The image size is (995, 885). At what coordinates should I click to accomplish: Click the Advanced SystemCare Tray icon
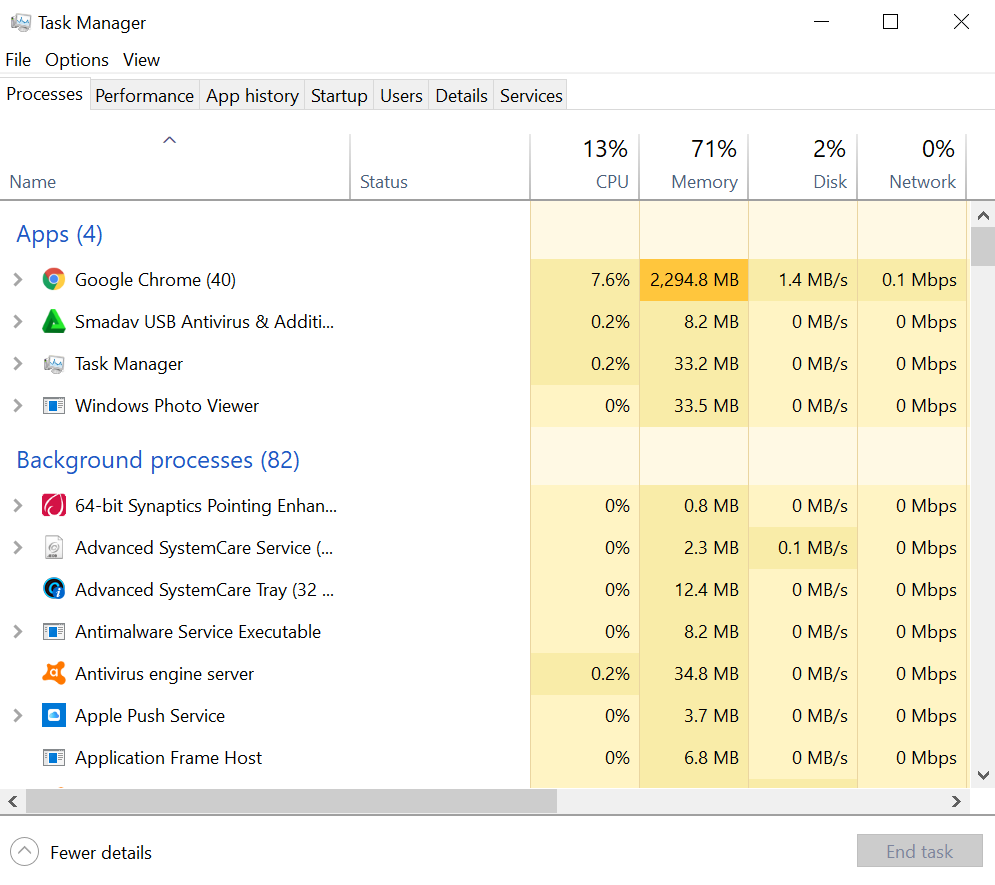tap(54, 589)
